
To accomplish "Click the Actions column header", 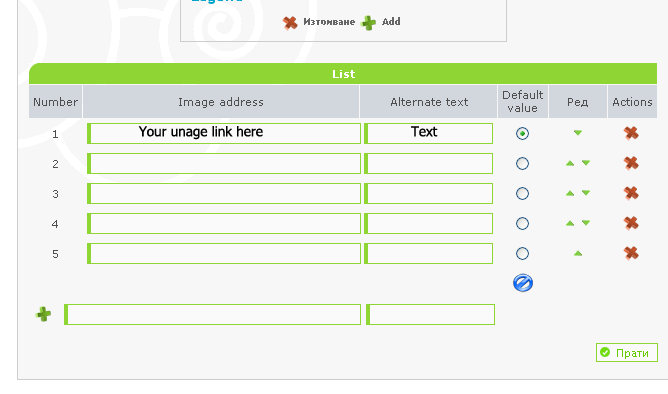I will click(x=632, y=102).
